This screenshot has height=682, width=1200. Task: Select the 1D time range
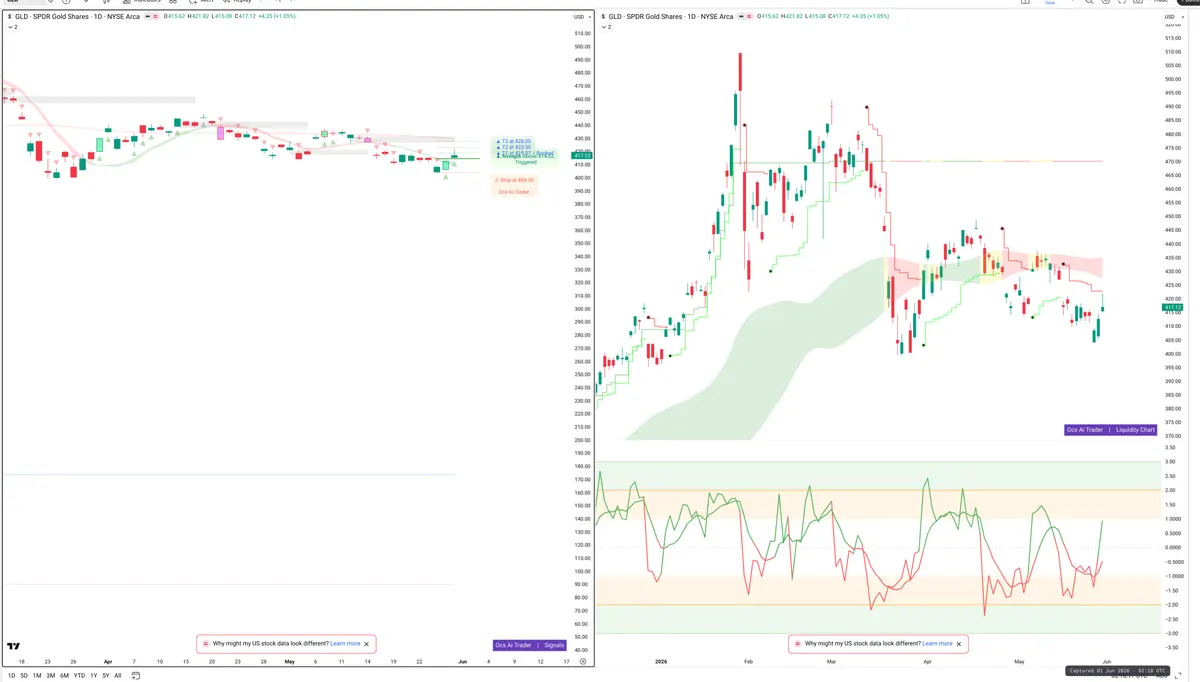click(x=11, y=676)
